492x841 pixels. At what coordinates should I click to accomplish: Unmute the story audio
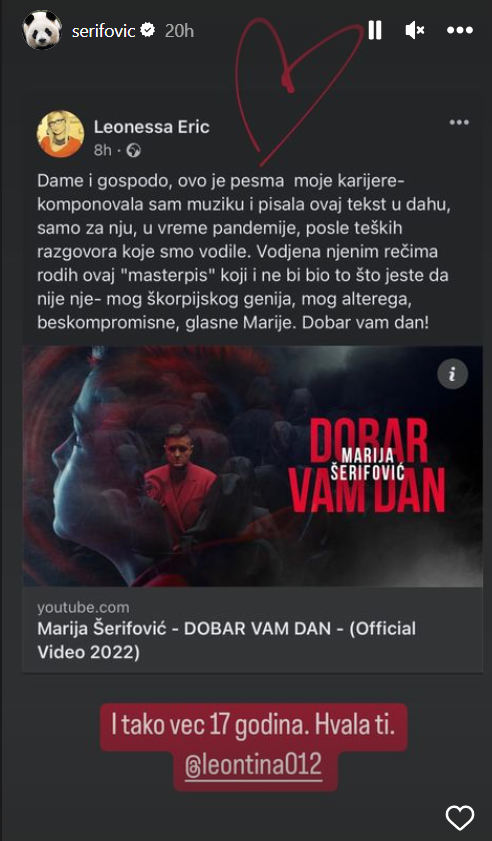click(x=415, y=31)
